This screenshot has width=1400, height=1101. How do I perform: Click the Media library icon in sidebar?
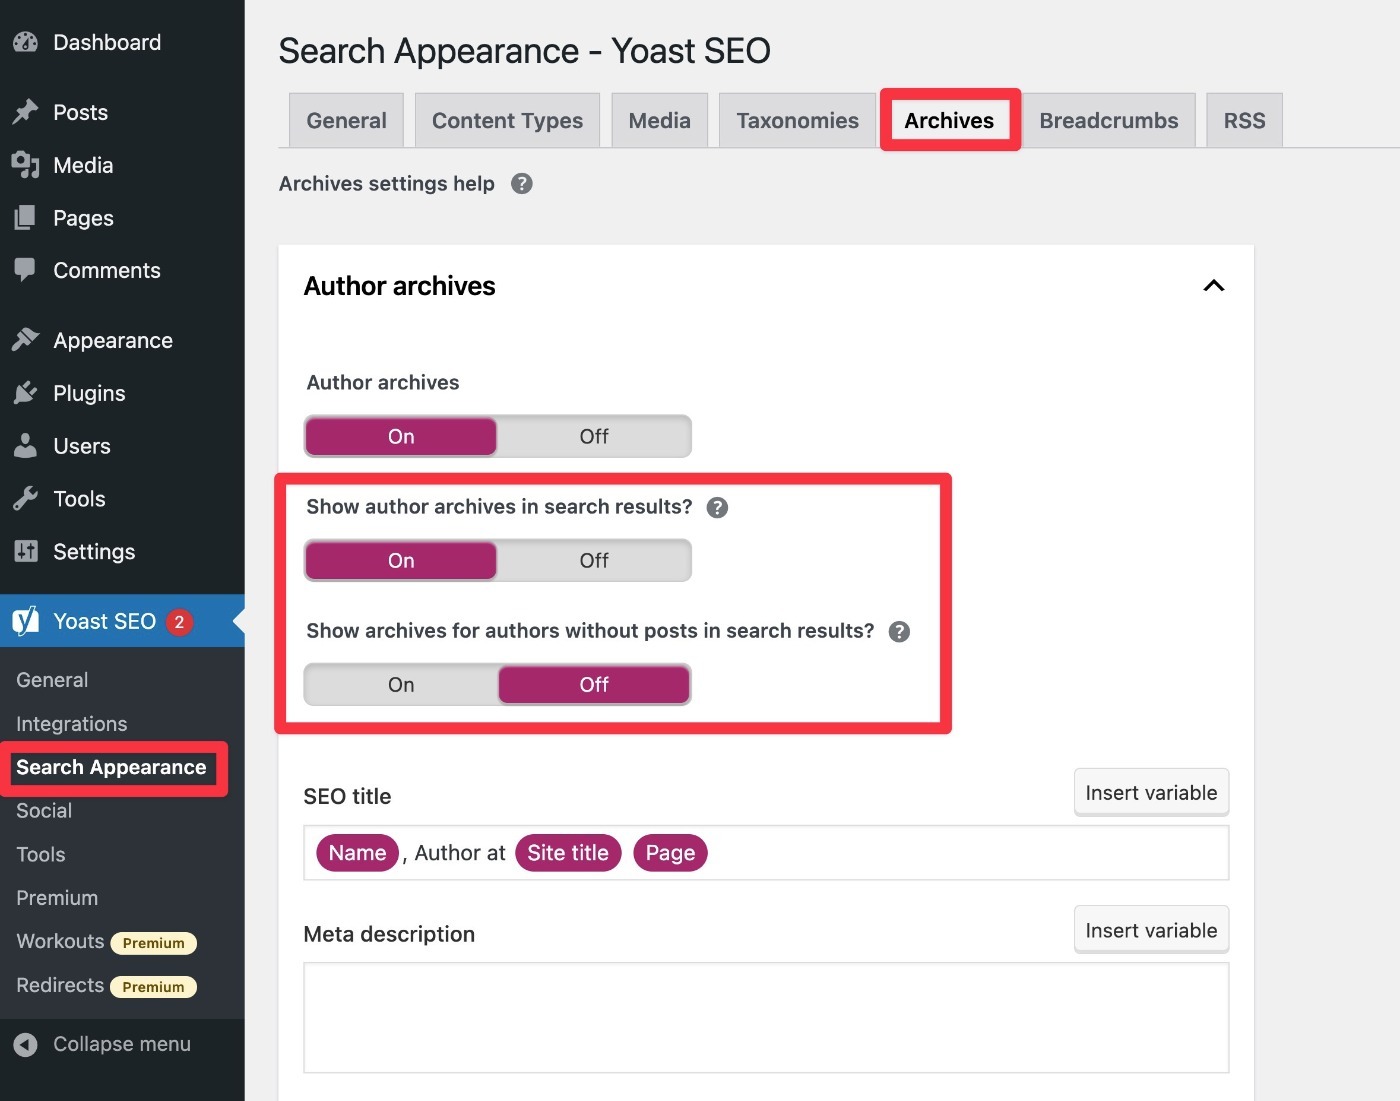click(x=26, y=165)
